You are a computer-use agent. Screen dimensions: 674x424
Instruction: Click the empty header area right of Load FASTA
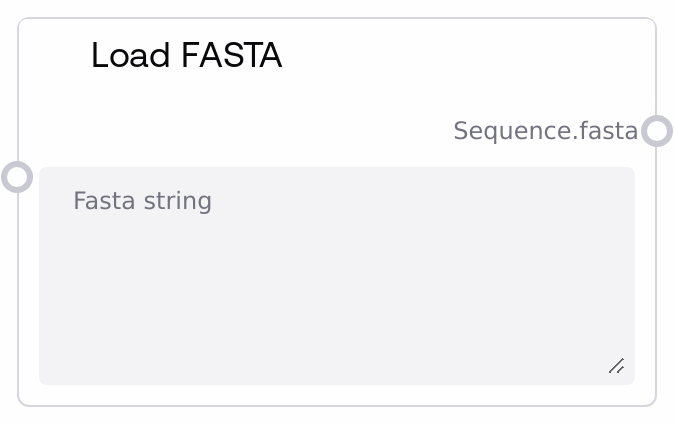click(460, 56)
